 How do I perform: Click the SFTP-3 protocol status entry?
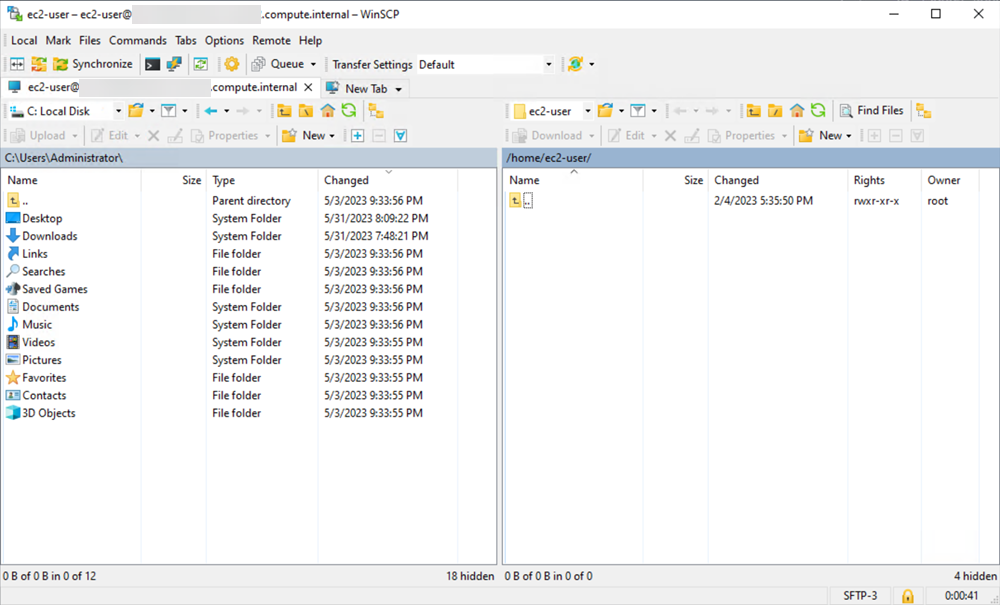860,595
